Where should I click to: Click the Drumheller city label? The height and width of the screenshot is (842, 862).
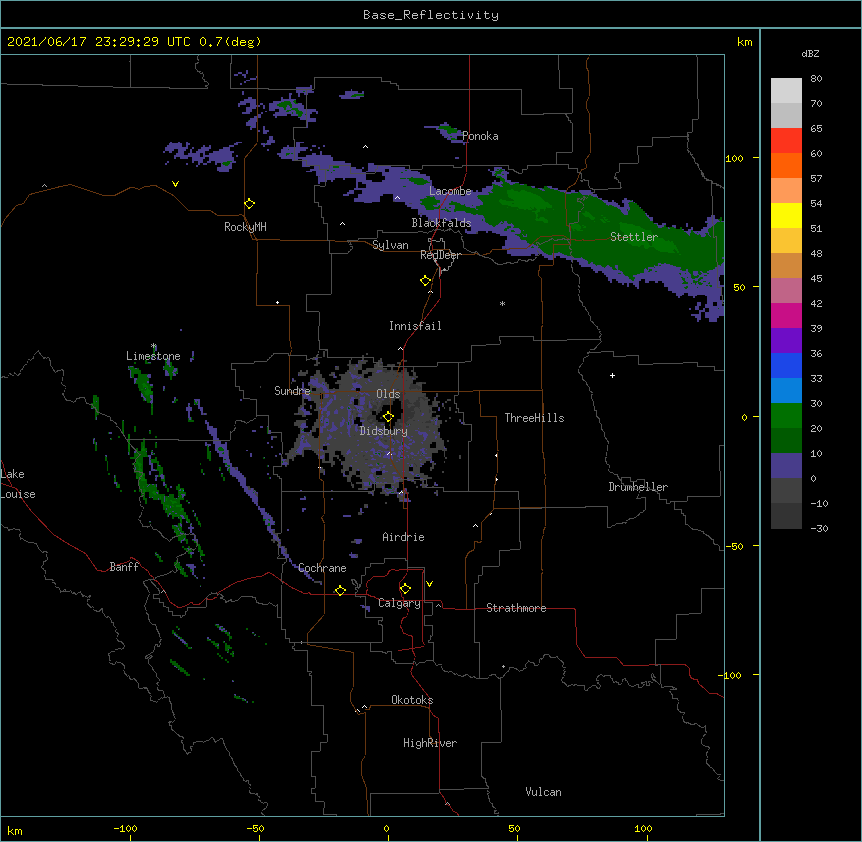click(638, 487)
